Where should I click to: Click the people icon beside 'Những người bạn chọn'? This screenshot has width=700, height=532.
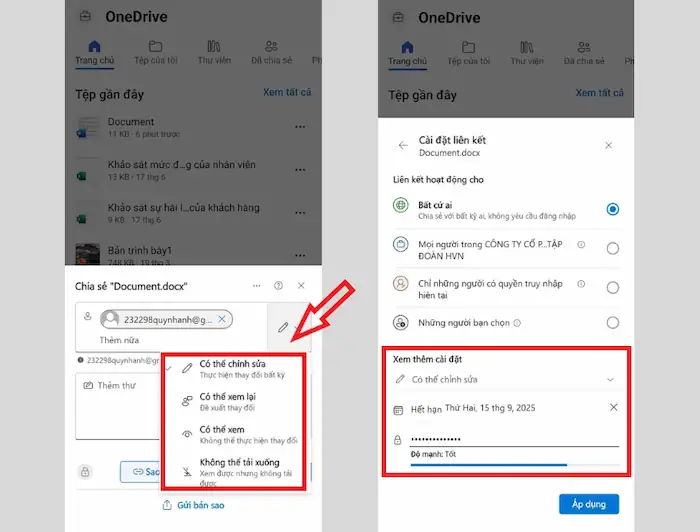[401, 322]
